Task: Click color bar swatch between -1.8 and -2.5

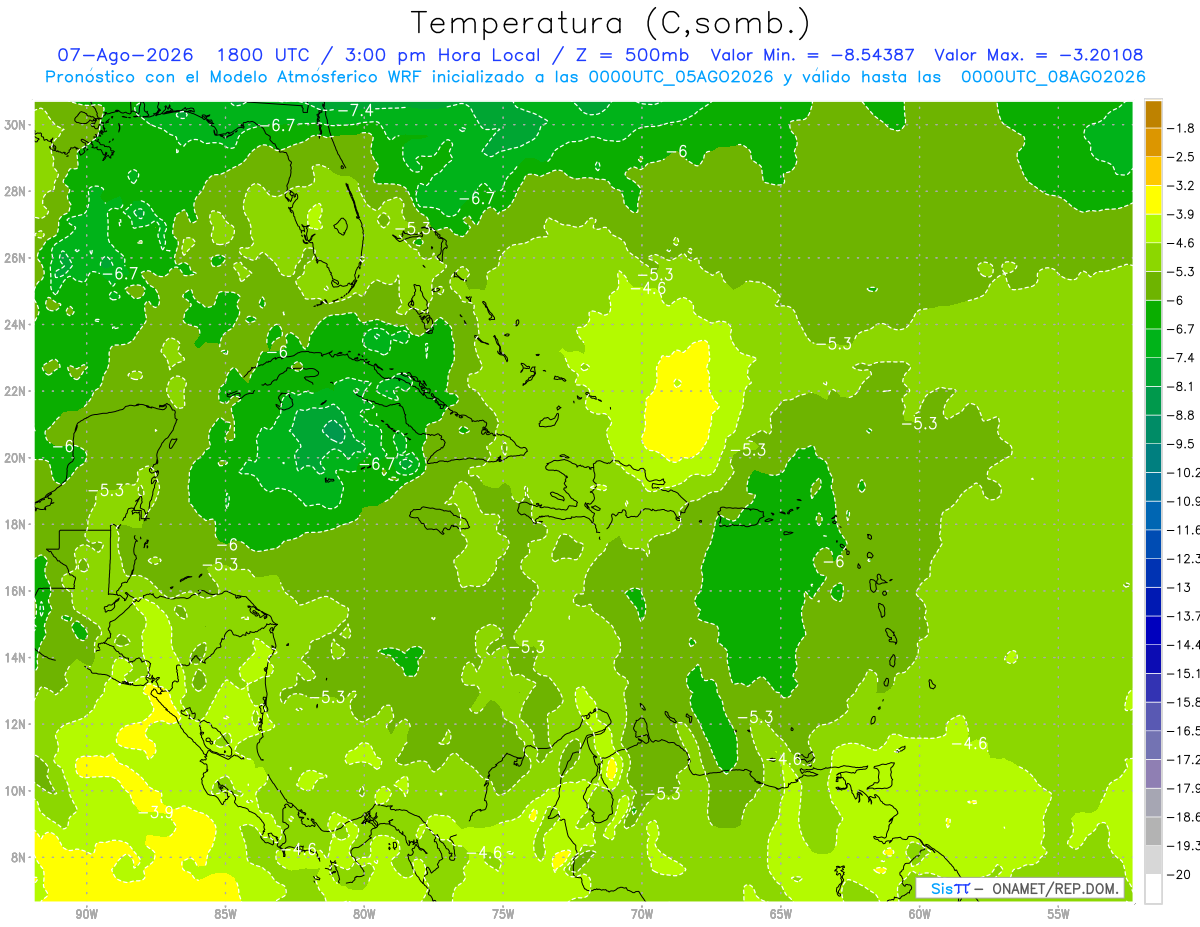Action: pyautogui.click(x=1153, y=142)
